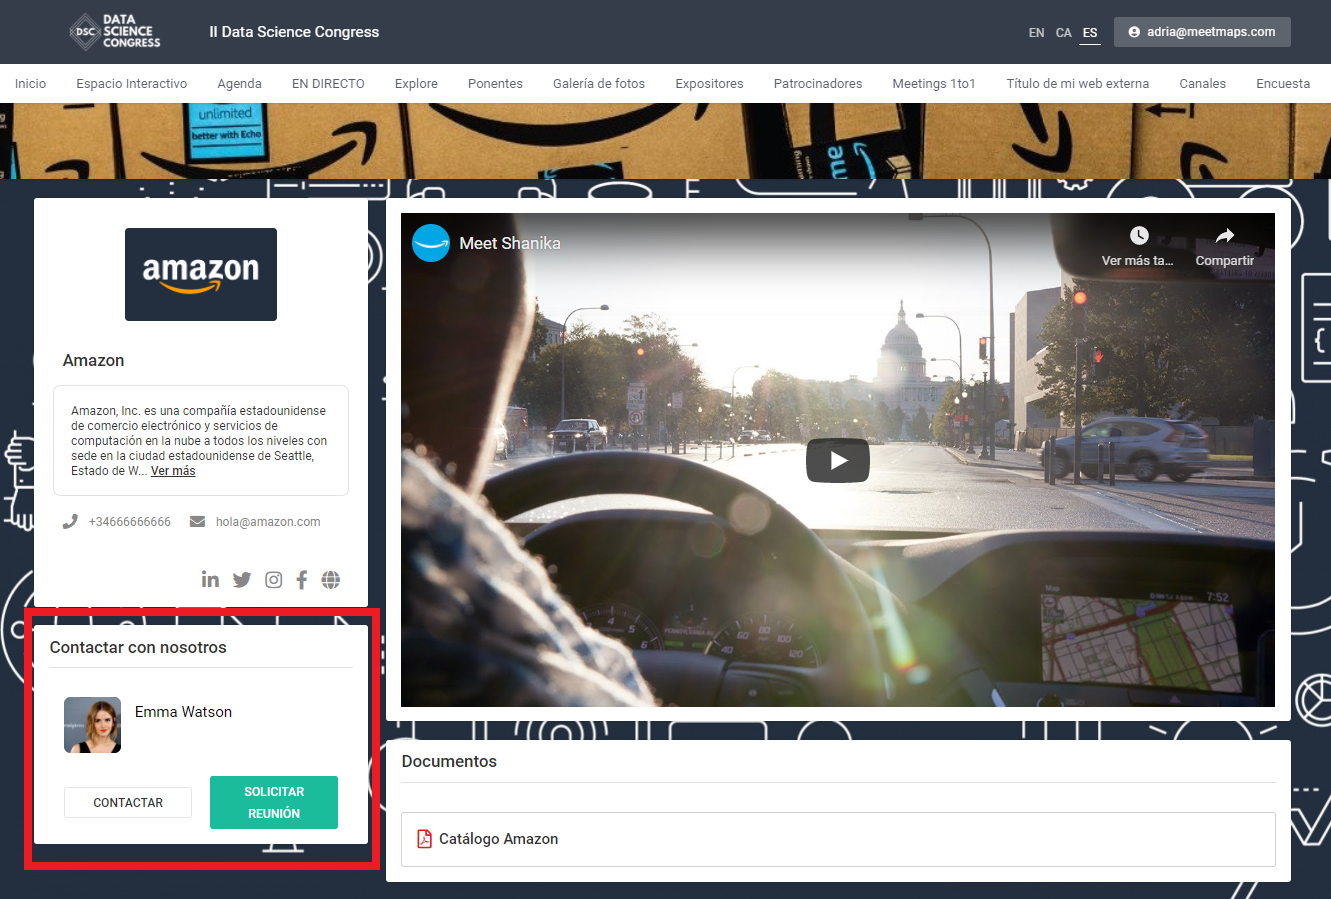
Task: Click the phone number +34666666666
Action: (130, 522)
